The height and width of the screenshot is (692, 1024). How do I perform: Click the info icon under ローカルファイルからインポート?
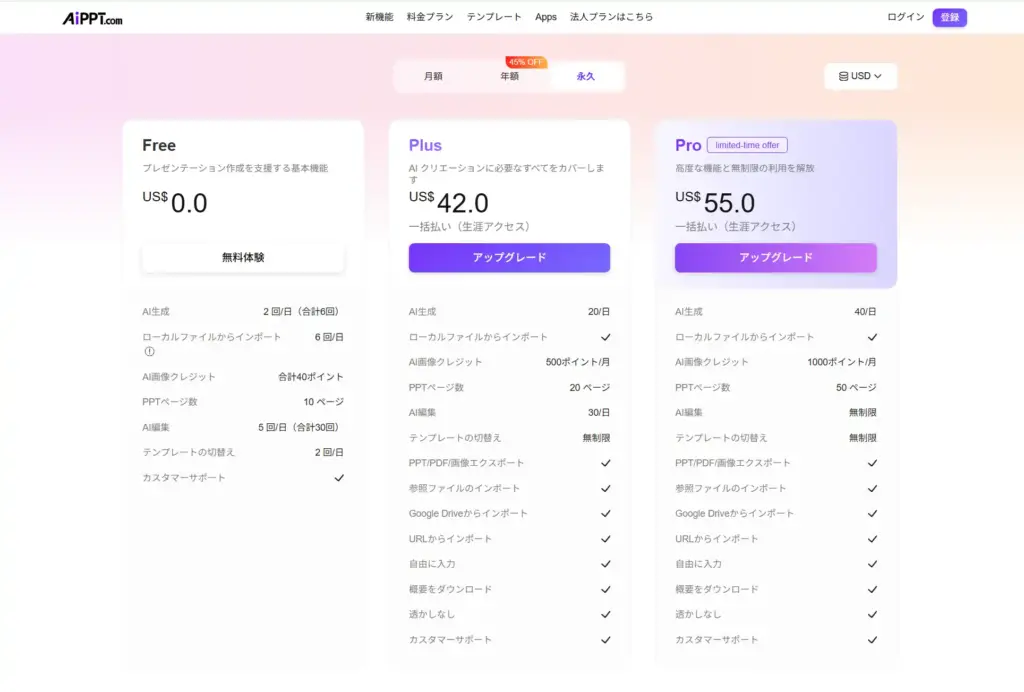pos(149,351)
